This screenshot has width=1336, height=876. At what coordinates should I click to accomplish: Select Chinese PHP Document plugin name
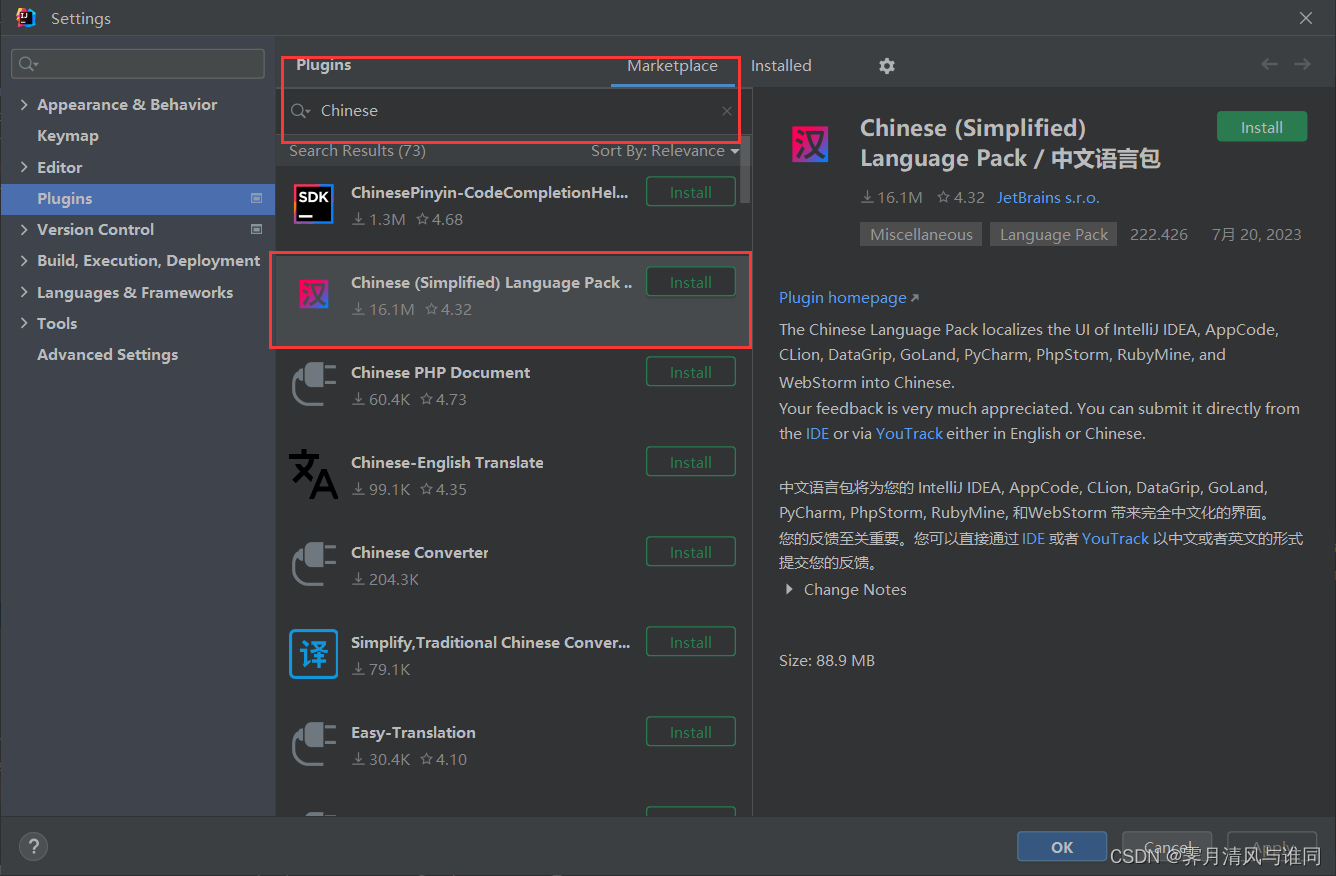coord(440,373)
